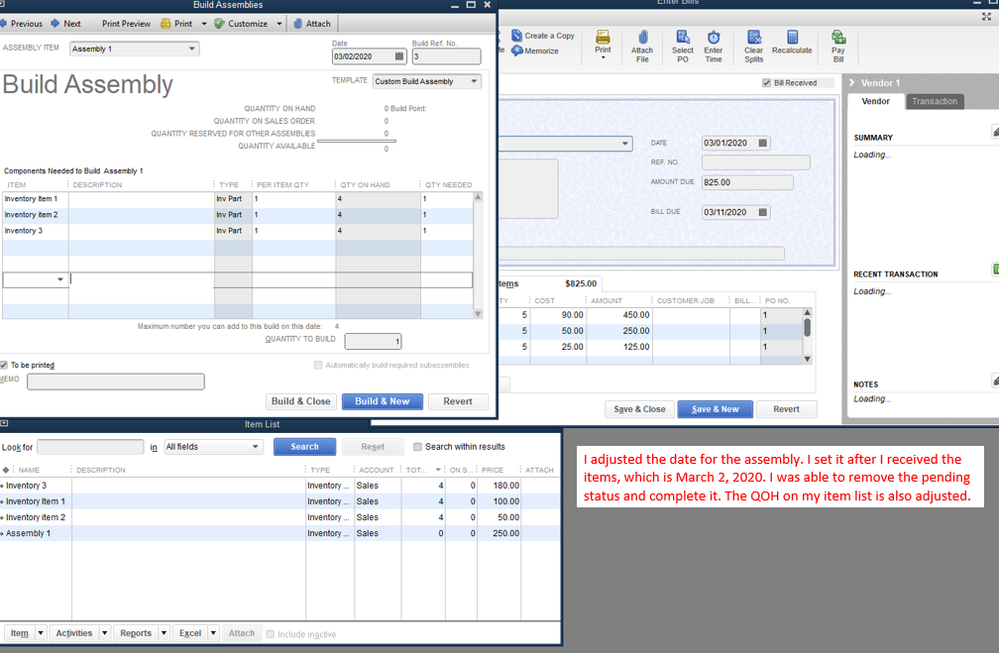
Task: Click the Ref. No. field in Enter Bills
Action: pos(756,162)
